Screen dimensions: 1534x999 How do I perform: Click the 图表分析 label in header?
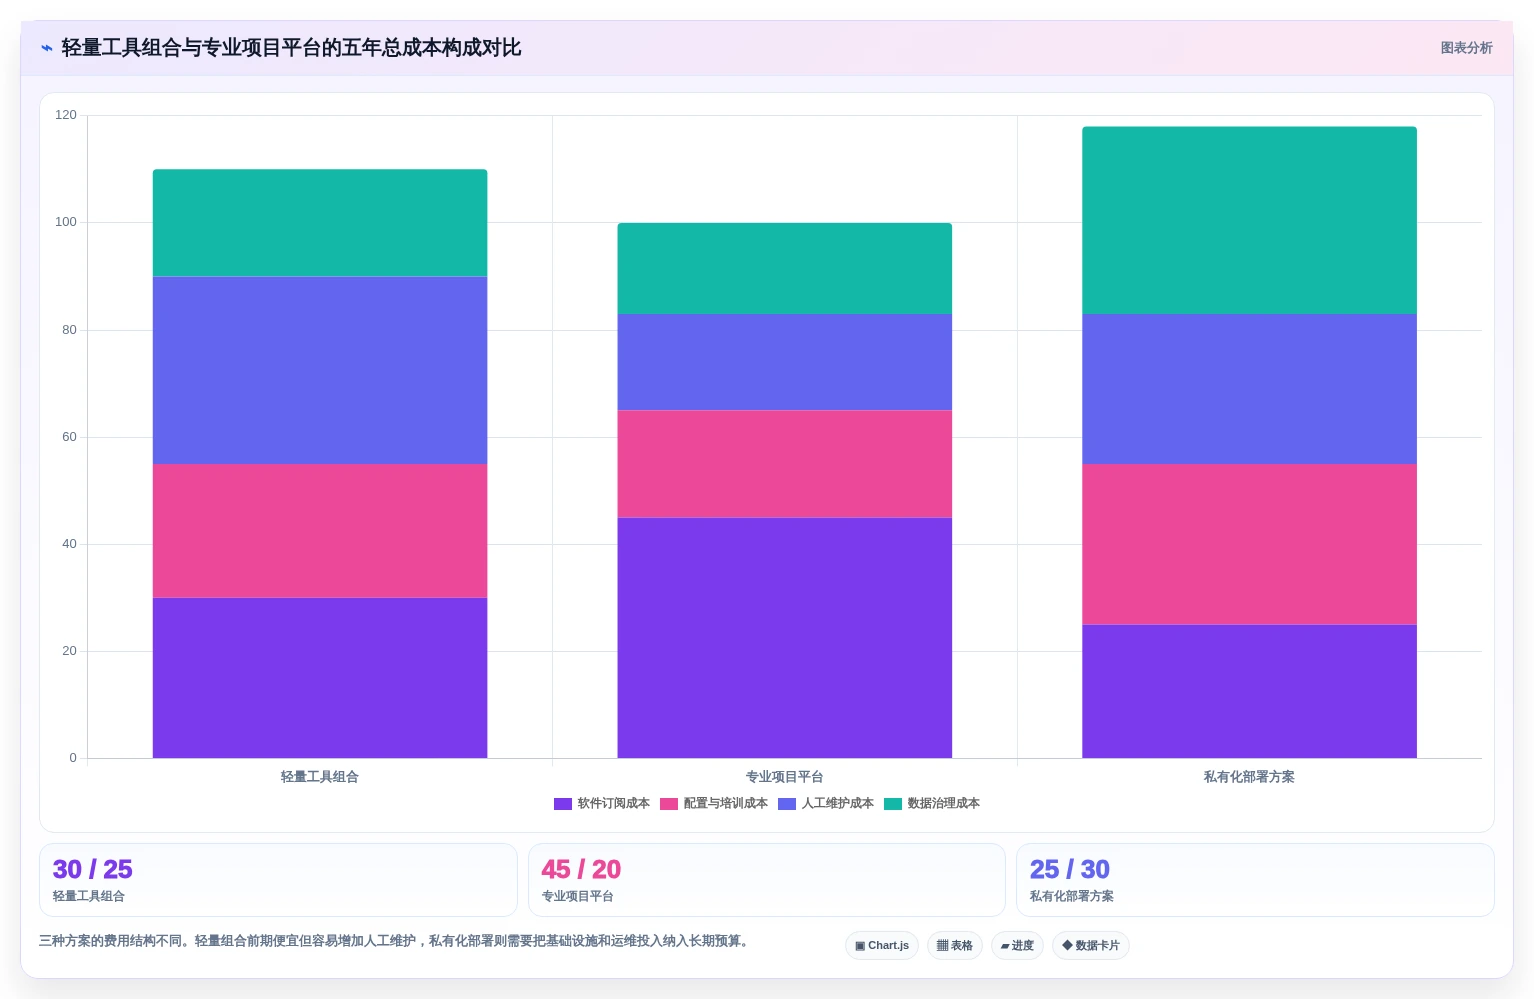tap(1466, 48)
